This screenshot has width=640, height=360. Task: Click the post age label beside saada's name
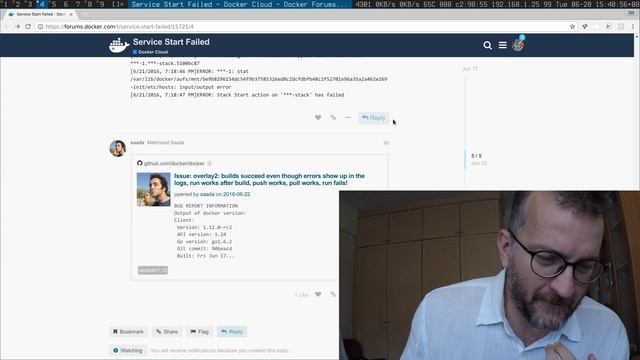(386, 143)
